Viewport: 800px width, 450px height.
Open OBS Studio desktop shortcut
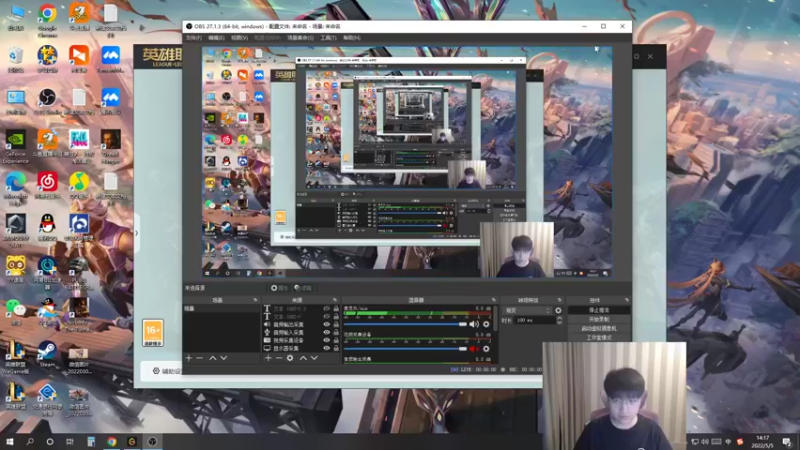[x=47, y=102]
